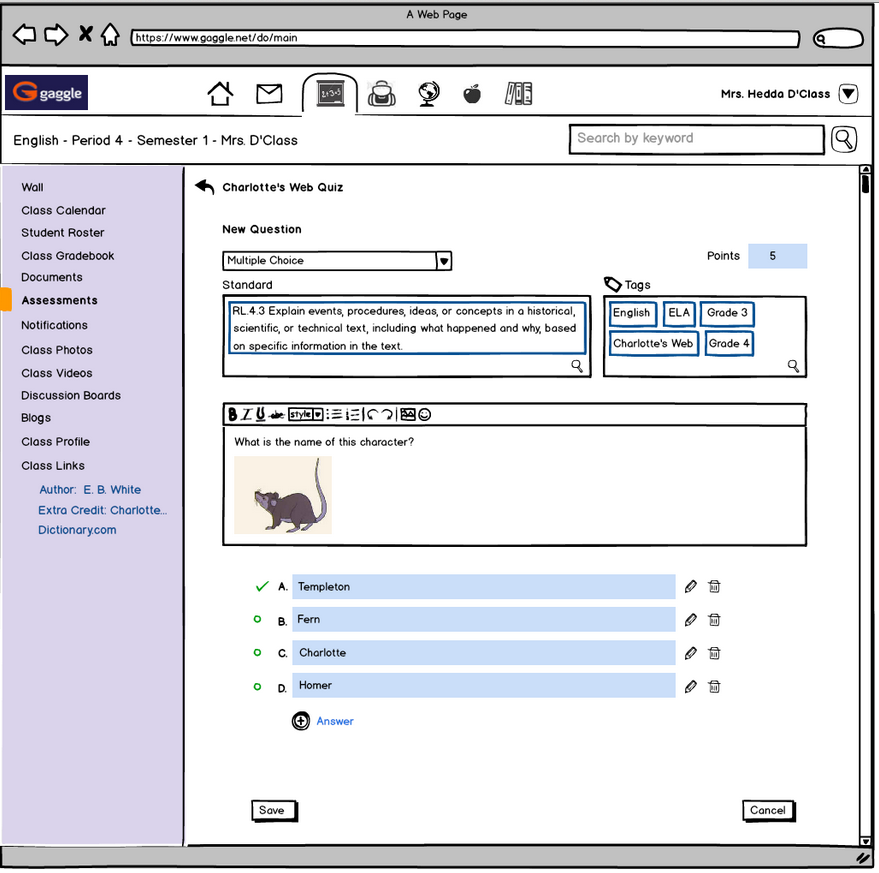879x873 pixels.
Task: Delete answer Homer with its trash icon
Action: (714, 686)
